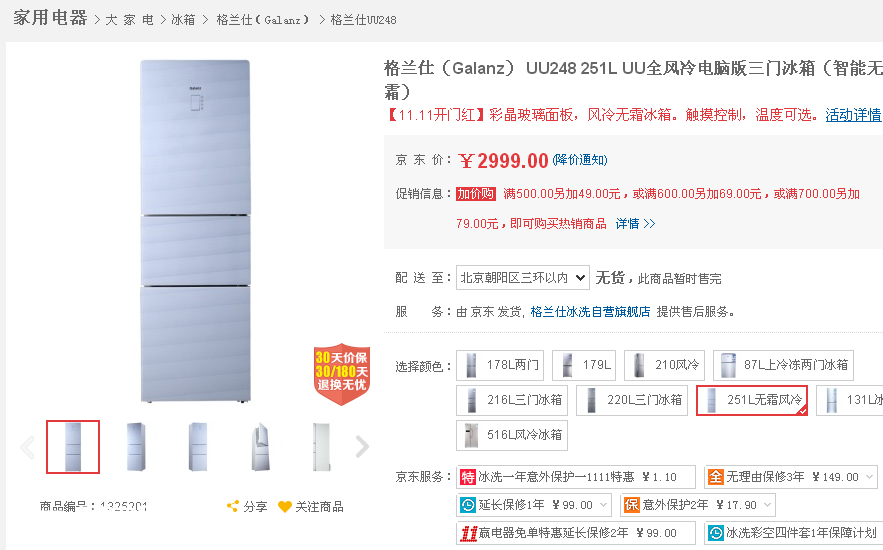Click the heart icon to follow the product
This screenshot has width=883, height=550.
[x=285, y=507]
